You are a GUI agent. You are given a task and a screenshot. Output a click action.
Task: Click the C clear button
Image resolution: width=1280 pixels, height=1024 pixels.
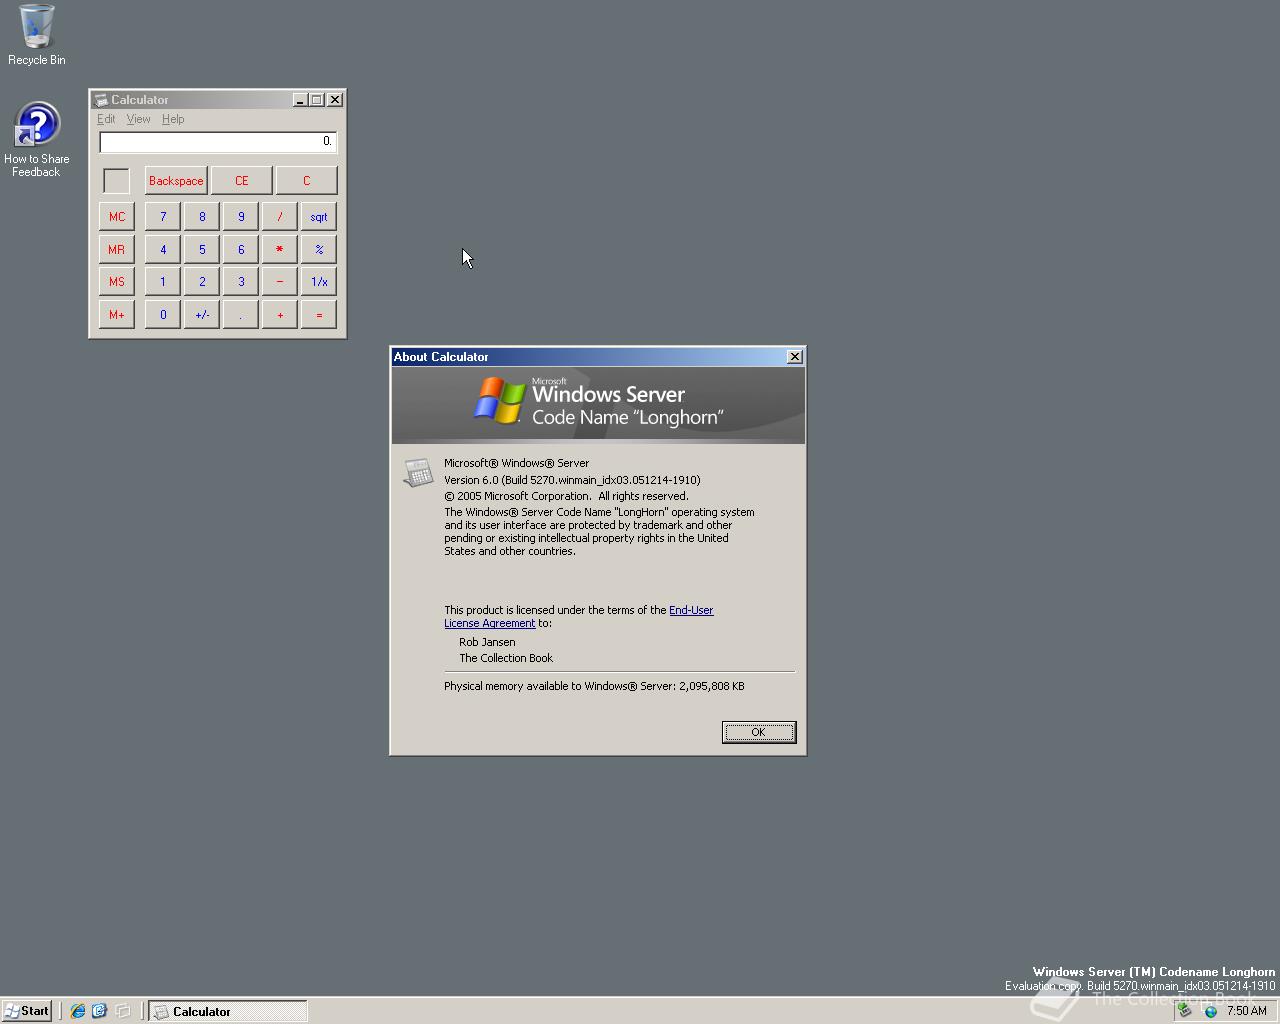307,181
